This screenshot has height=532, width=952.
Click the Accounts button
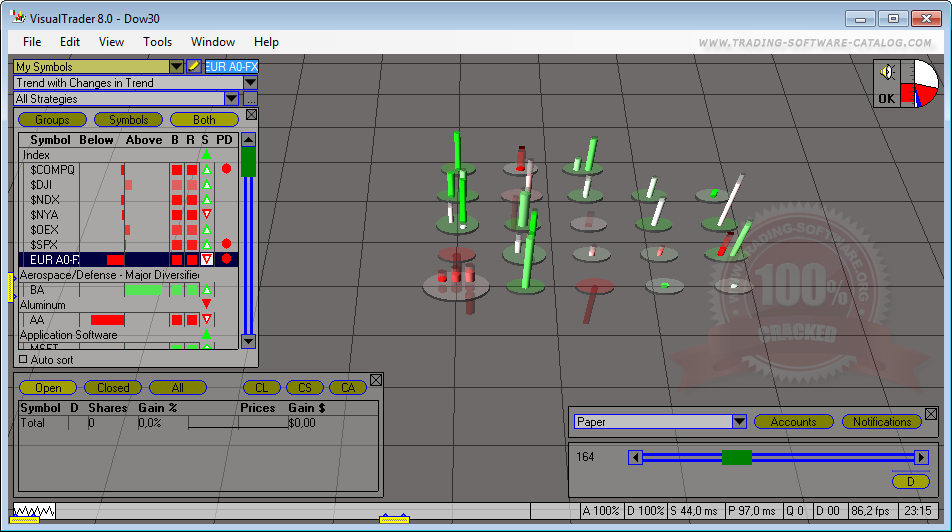coord(793,422)
